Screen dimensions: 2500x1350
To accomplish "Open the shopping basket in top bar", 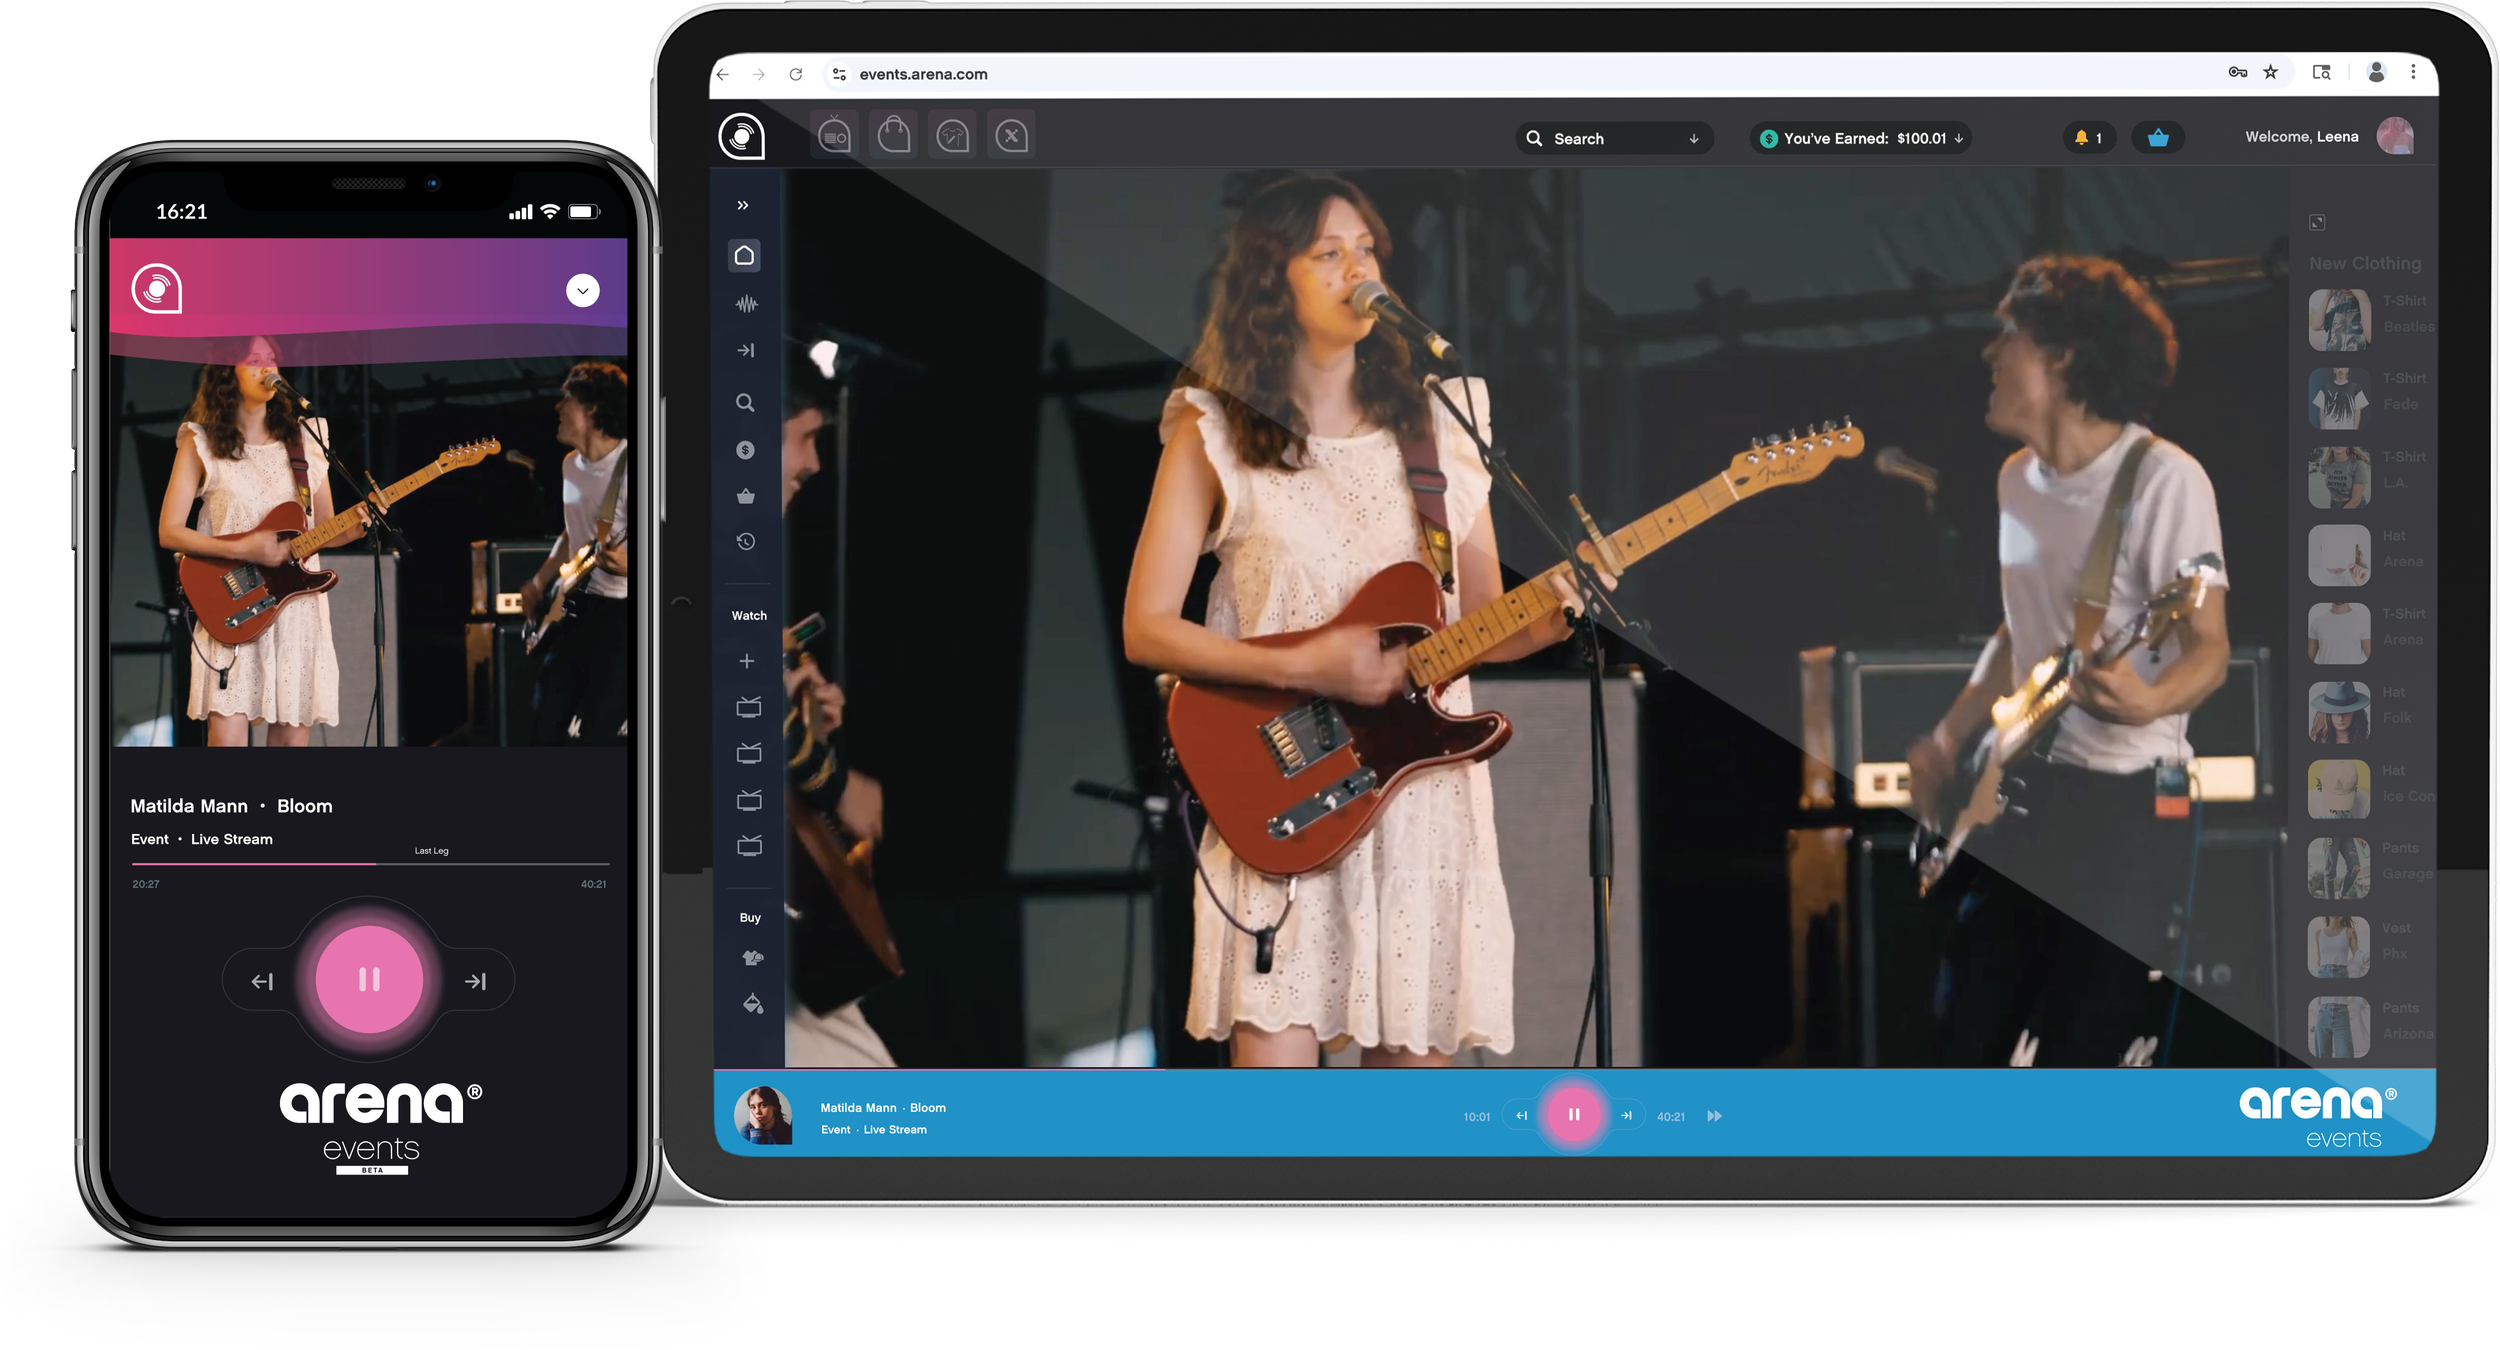I will [x=2157, y=138].
